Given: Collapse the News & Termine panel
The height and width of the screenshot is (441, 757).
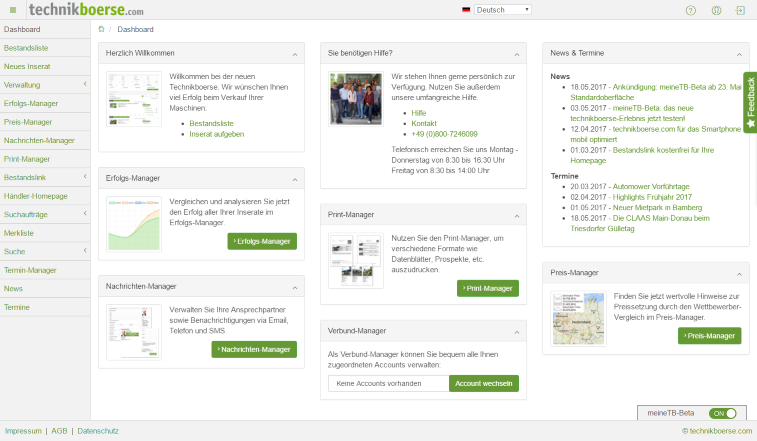Looking at the screenshot, I should [739, 53].
